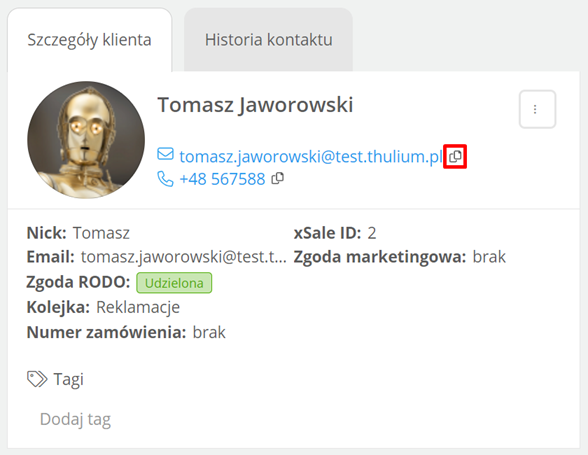Call the +48 567588 phone link
Viewport: 588px width, 455px height.
222,179
